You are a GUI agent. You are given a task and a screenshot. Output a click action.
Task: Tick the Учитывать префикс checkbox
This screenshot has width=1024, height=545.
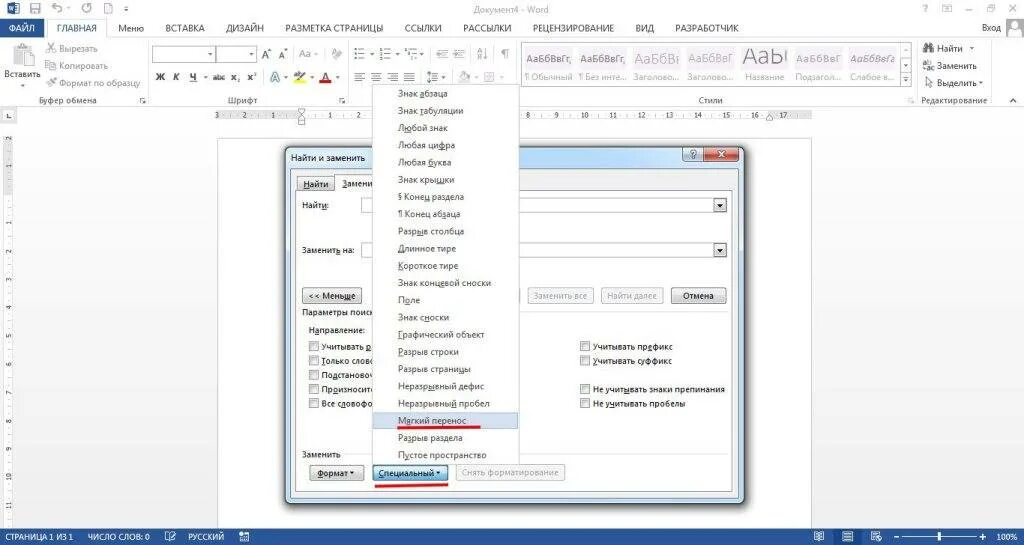tap(584, 347)
